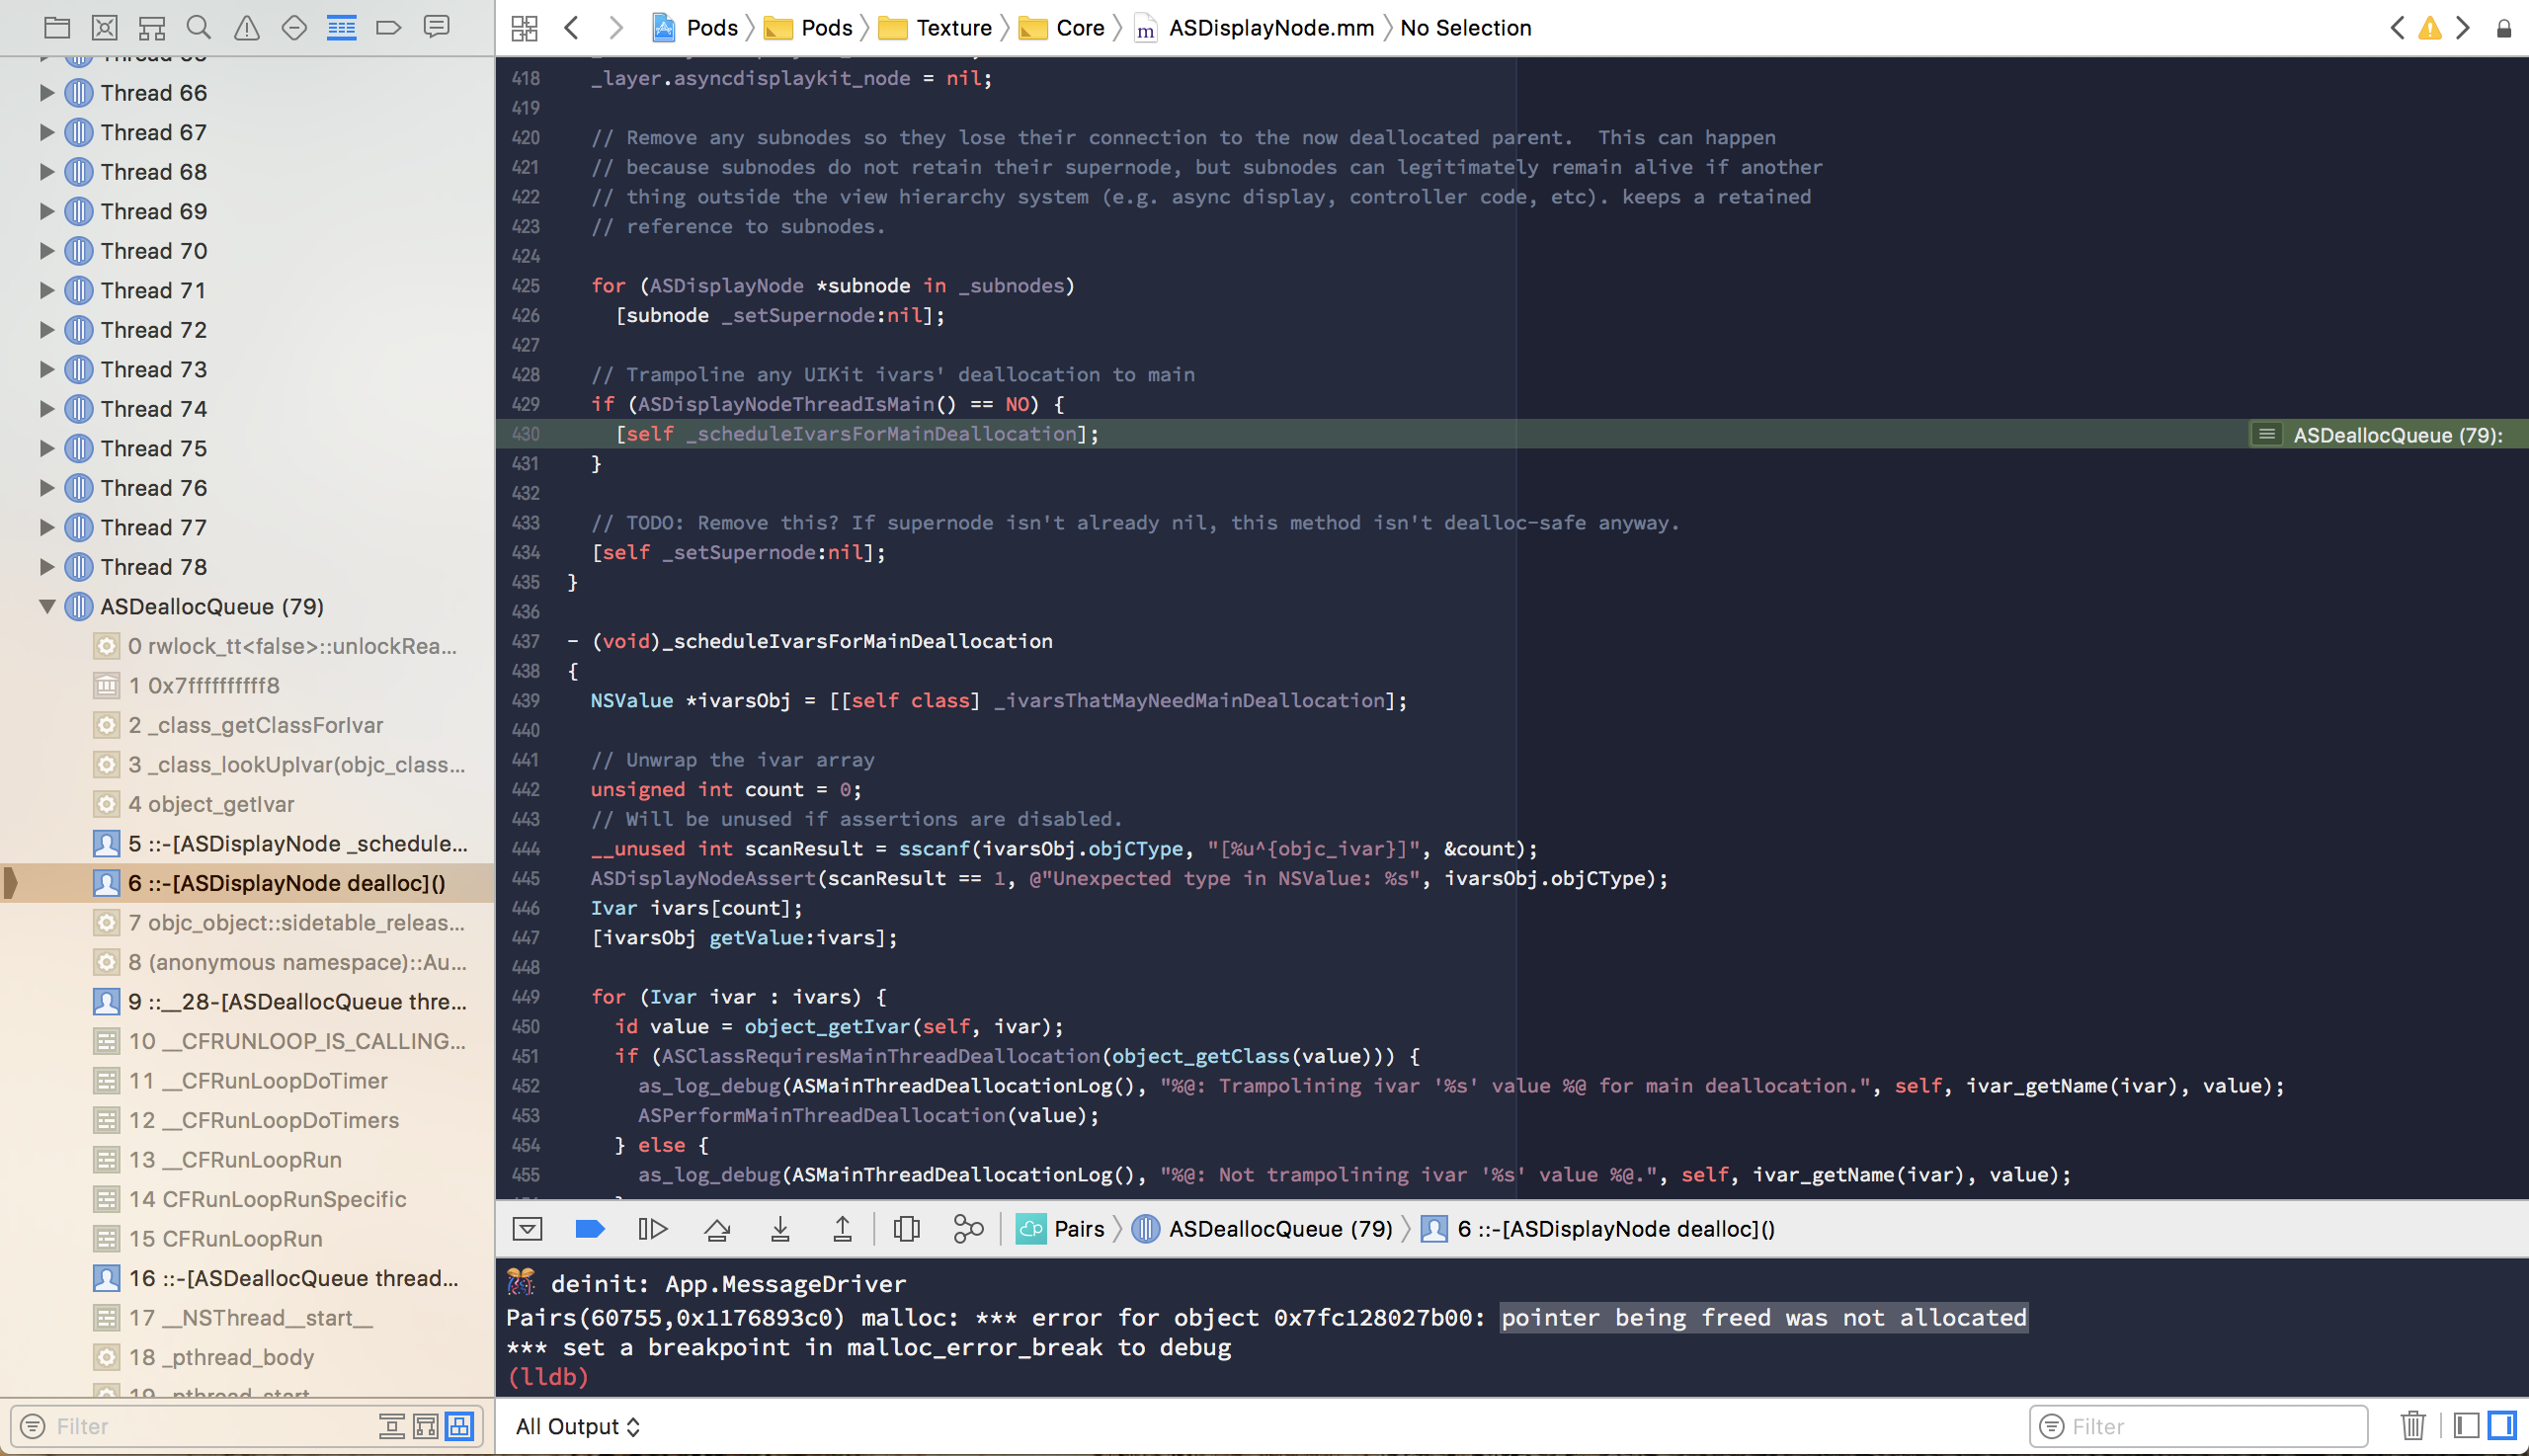The height and width of the screenshot is (1456, 2529).
Task: Open the Find navigator
Action: [199, 27]
